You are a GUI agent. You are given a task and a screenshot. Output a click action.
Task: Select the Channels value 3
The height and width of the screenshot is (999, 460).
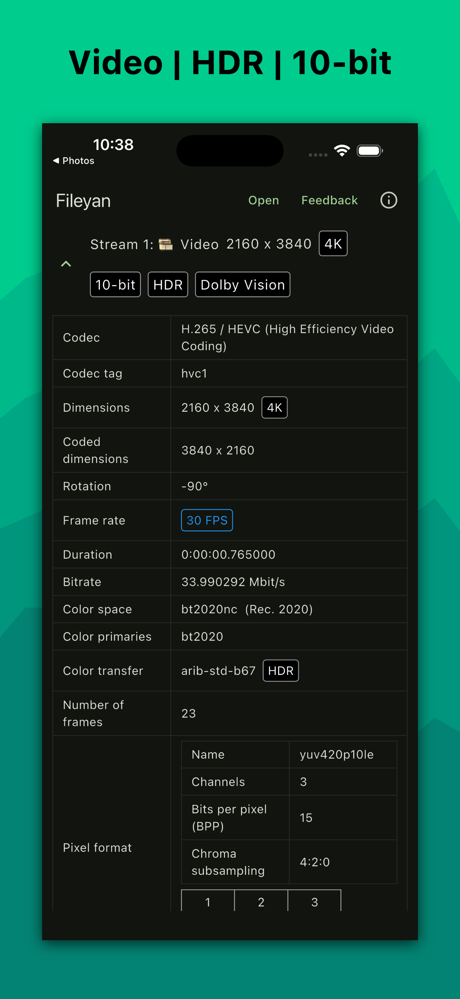(303, 782)
